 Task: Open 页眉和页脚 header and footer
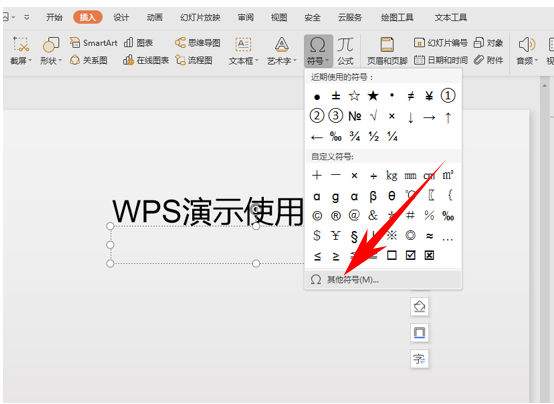(387, 51)
